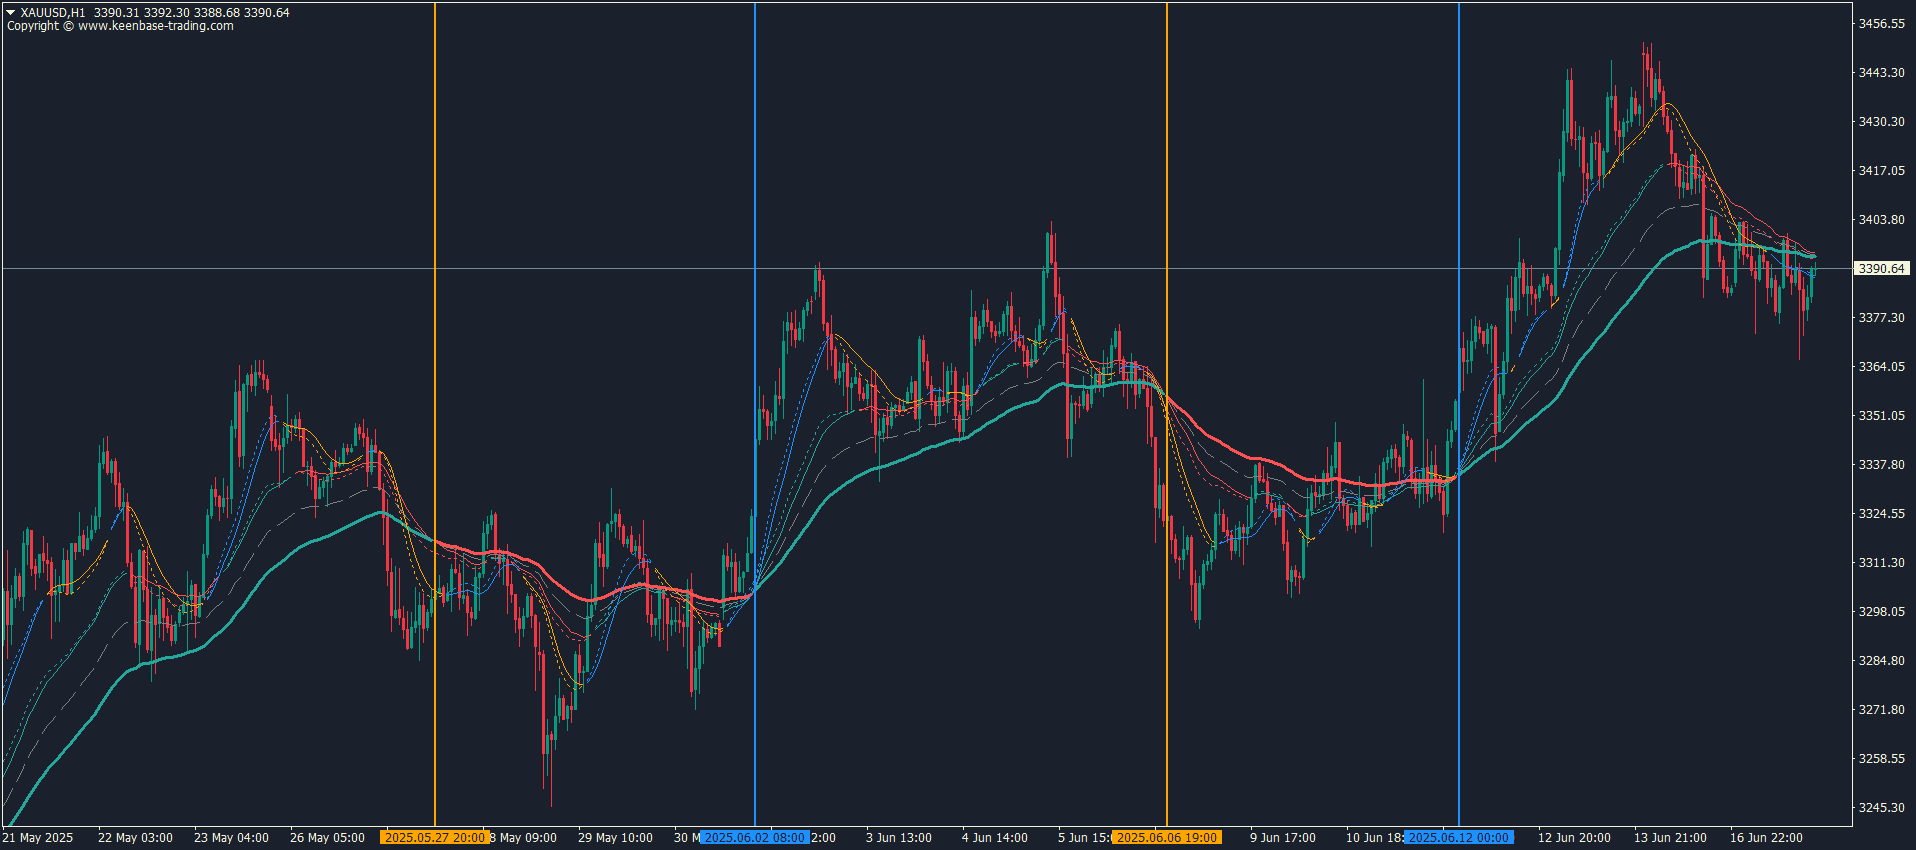Click the small triangle beside XAUUSD,H1

pyautogui.click(x=11, y=13)
